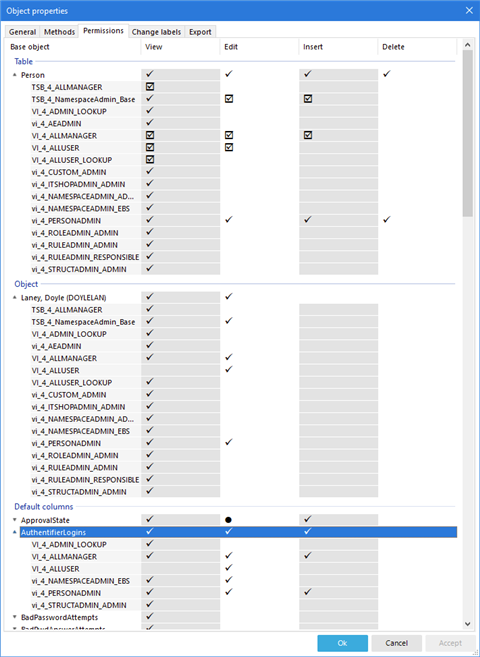
Task: Toggle Insert checkbox for TSB_4_NamespaceAdmin_Base under Person
Action: point(308,99)
